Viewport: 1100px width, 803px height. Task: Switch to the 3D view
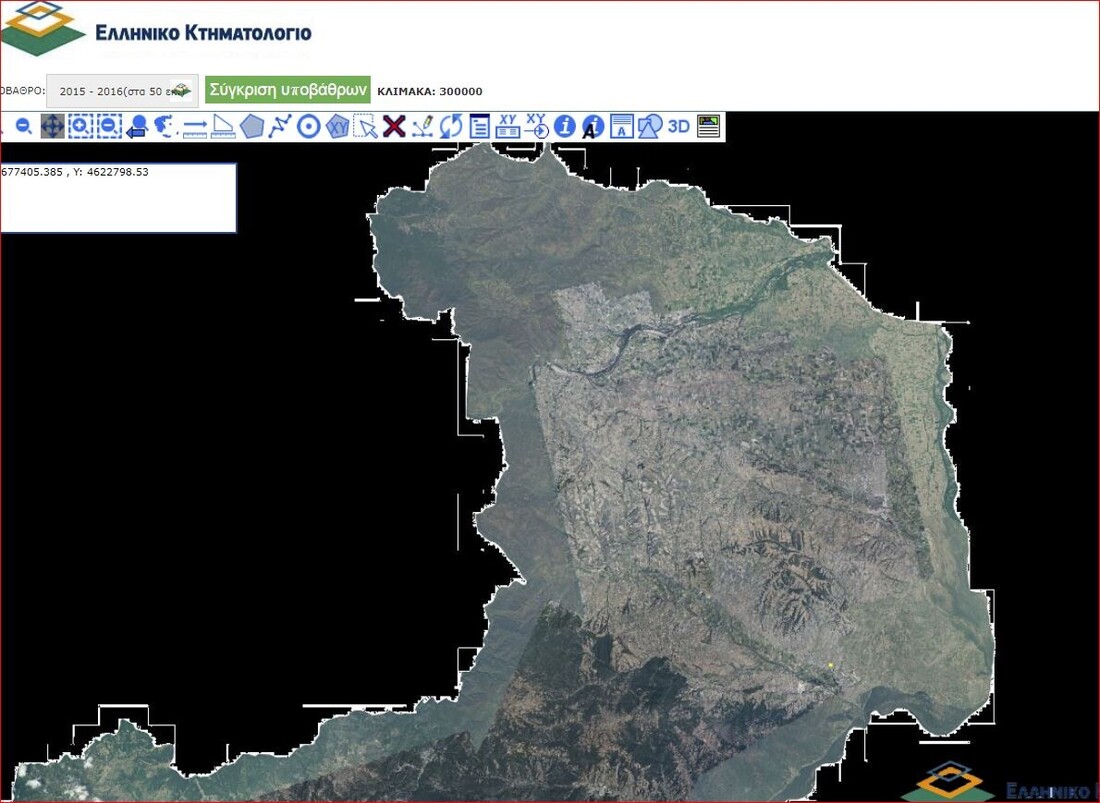679,127
